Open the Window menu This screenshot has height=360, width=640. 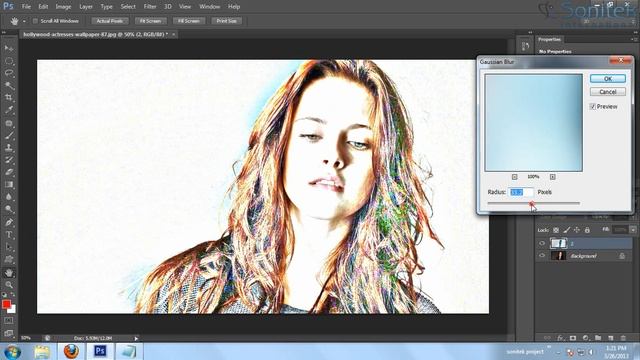click(210, 7)
